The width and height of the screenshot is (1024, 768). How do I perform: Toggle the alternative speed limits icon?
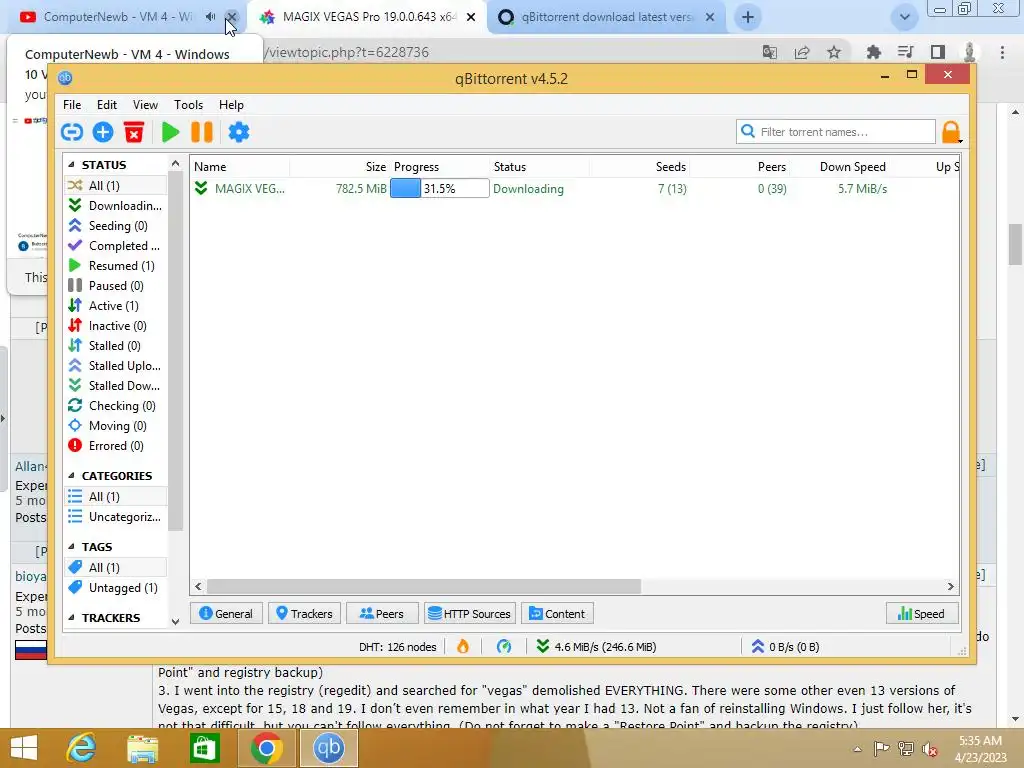[x=504, y=647]
